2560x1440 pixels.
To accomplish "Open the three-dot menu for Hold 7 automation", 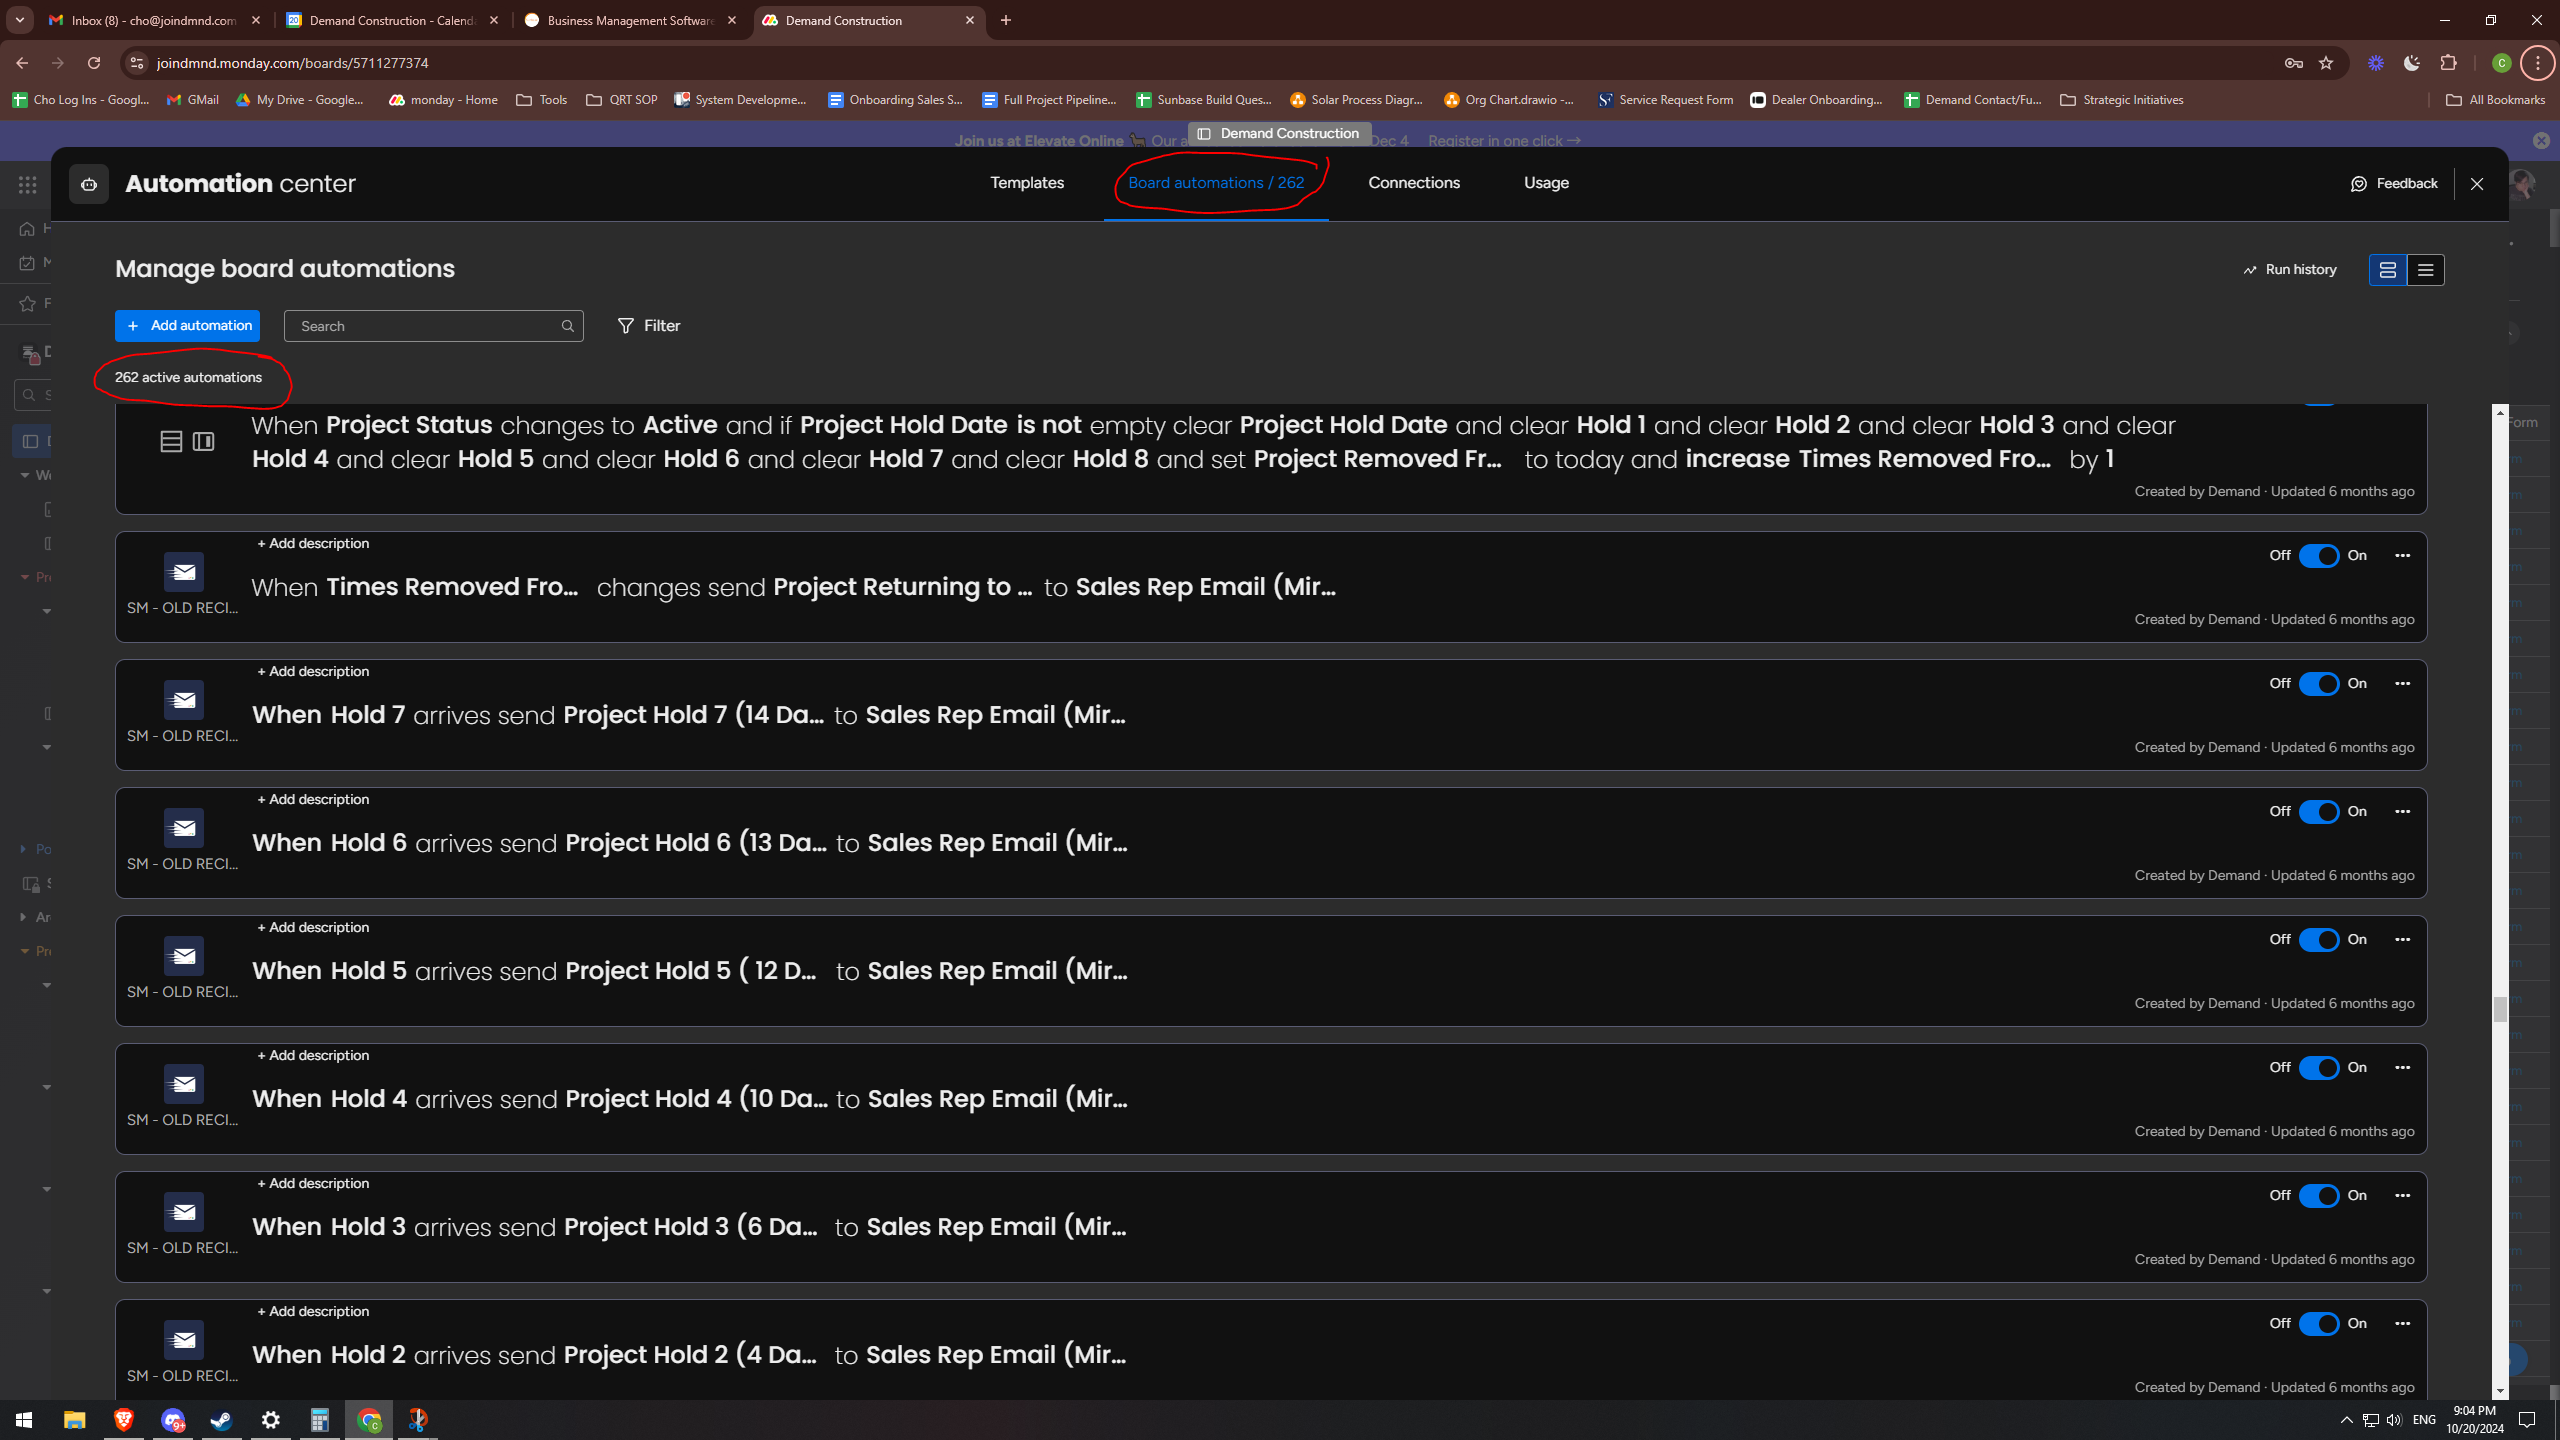I will pyautogui.click(x=2402, y=684).
